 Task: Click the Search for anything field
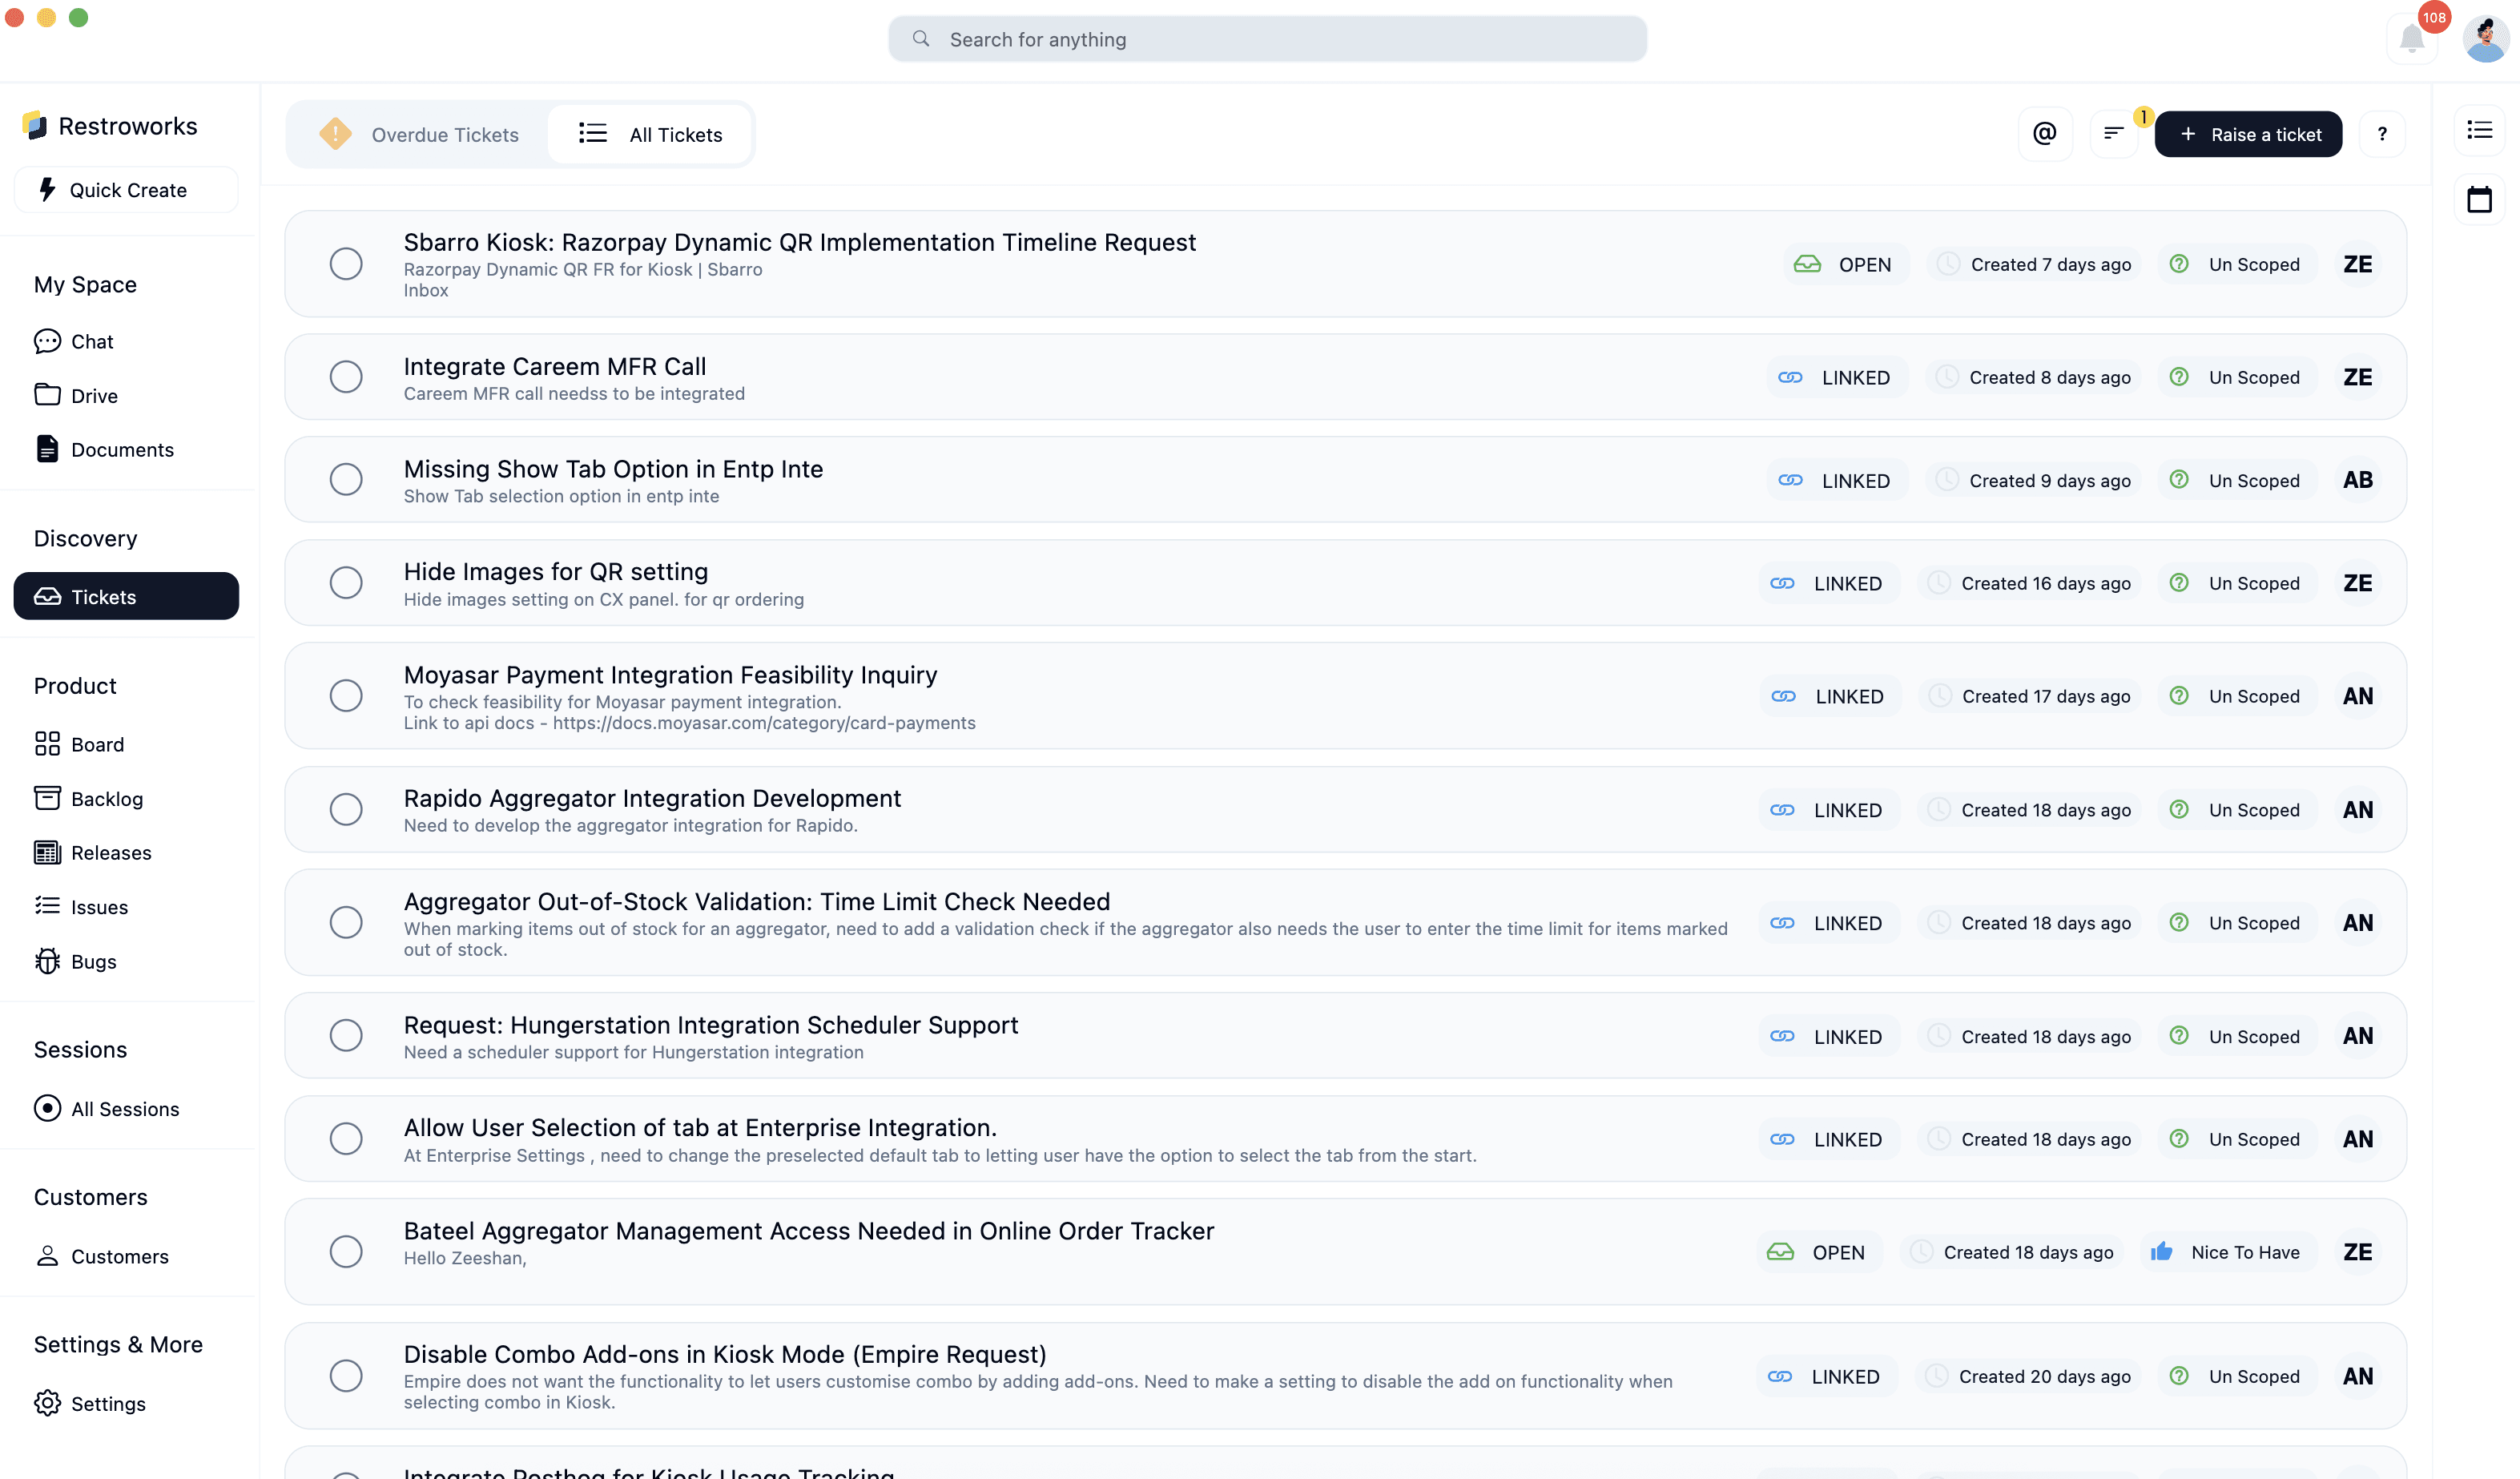[1267, 39]
